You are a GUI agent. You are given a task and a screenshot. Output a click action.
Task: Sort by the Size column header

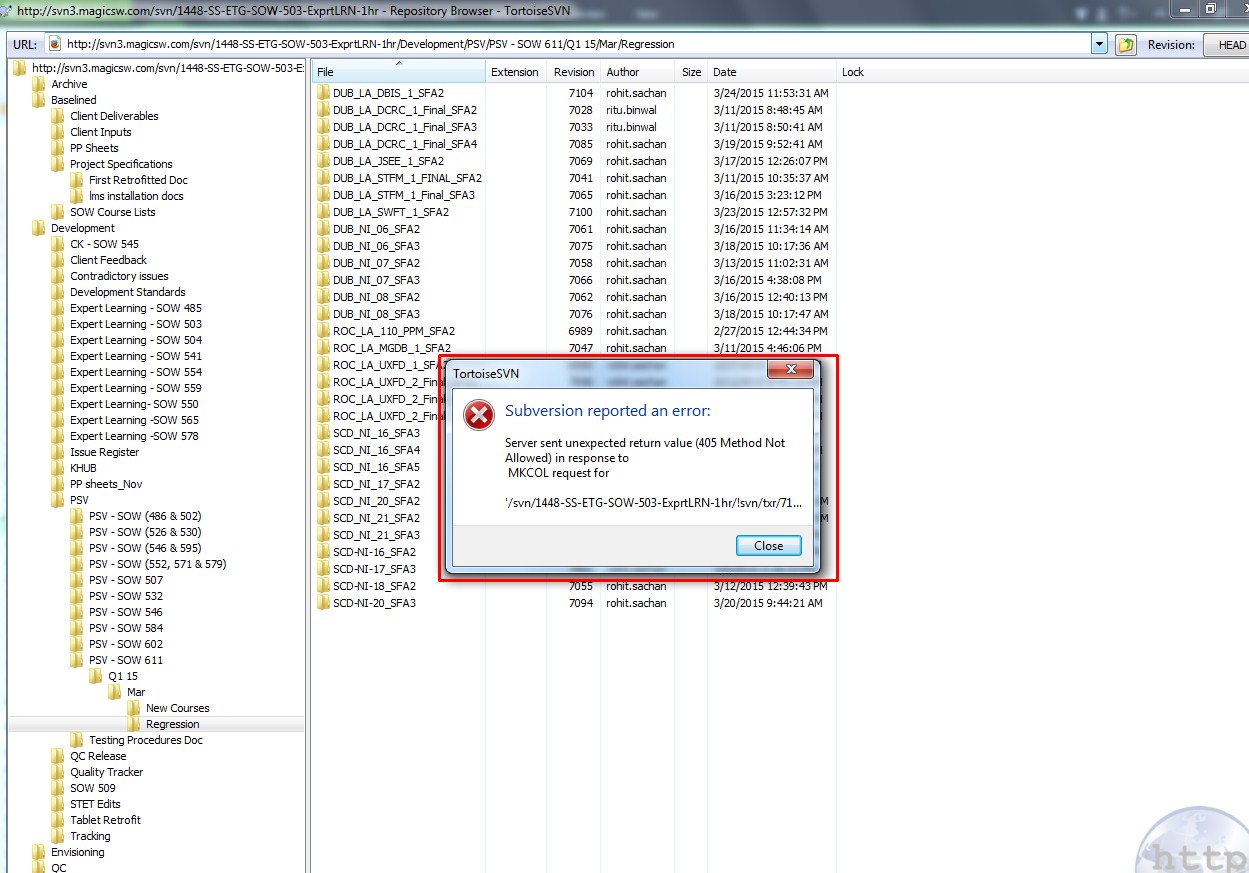click(691, 72)
